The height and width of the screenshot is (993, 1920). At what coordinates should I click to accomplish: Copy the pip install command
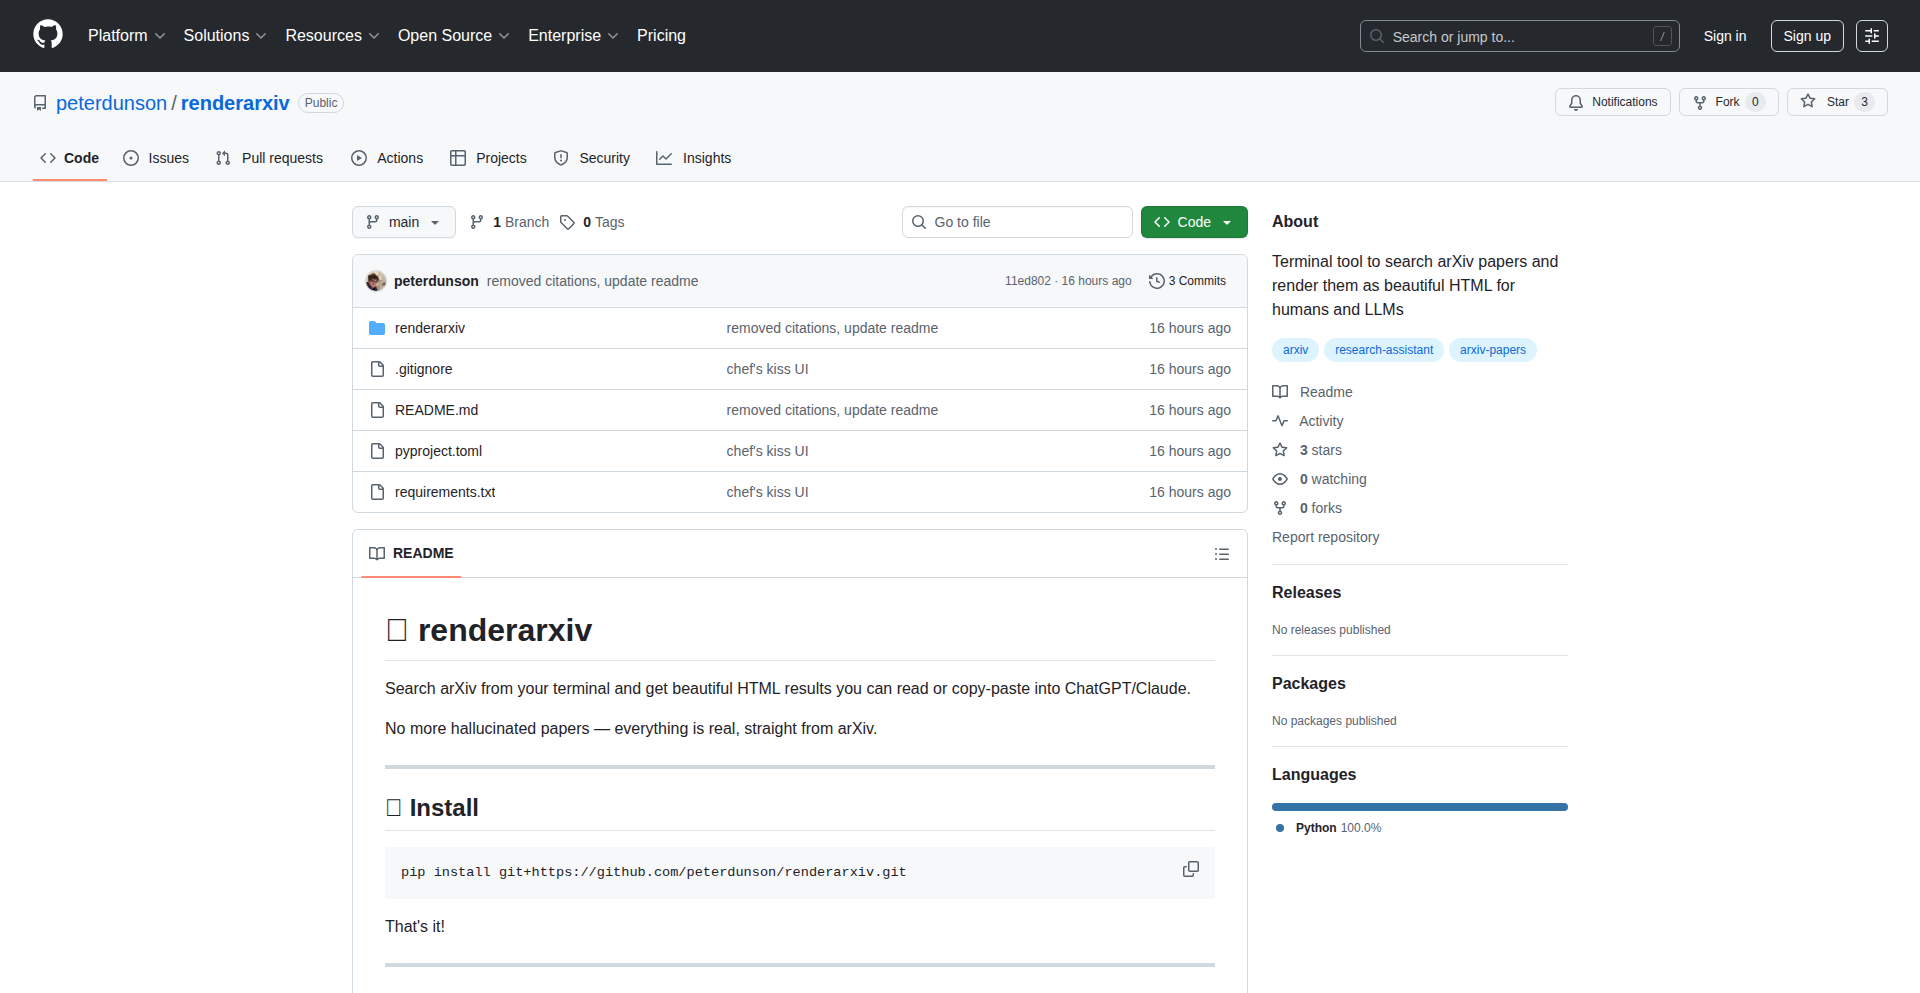point(1190,869)
